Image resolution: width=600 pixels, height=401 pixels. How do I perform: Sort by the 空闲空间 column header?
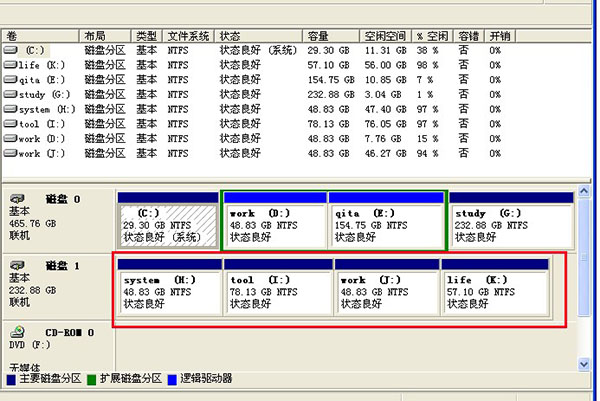pyautogui.click(x=383, y=35)
